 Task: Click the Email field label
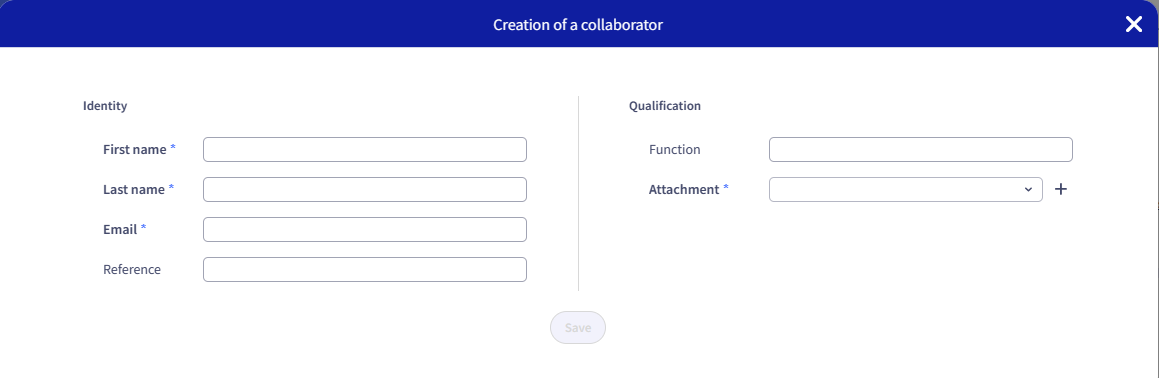point(120,229)
